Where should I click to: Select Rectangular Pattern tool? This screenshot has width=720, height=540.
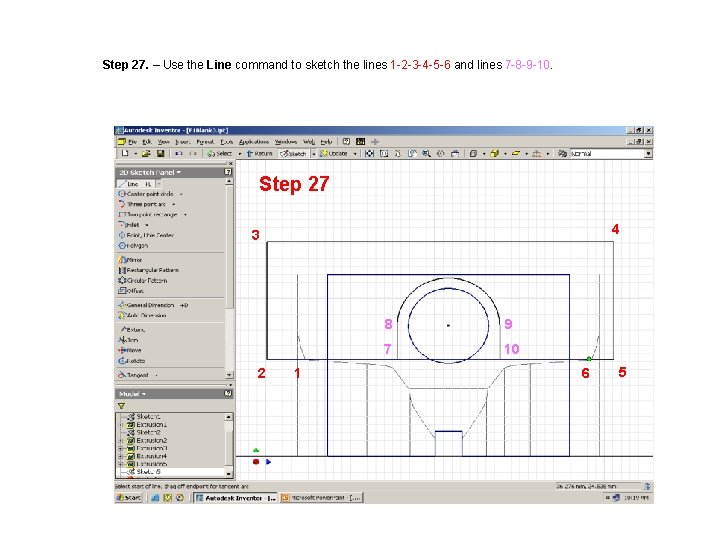[148, 270]
